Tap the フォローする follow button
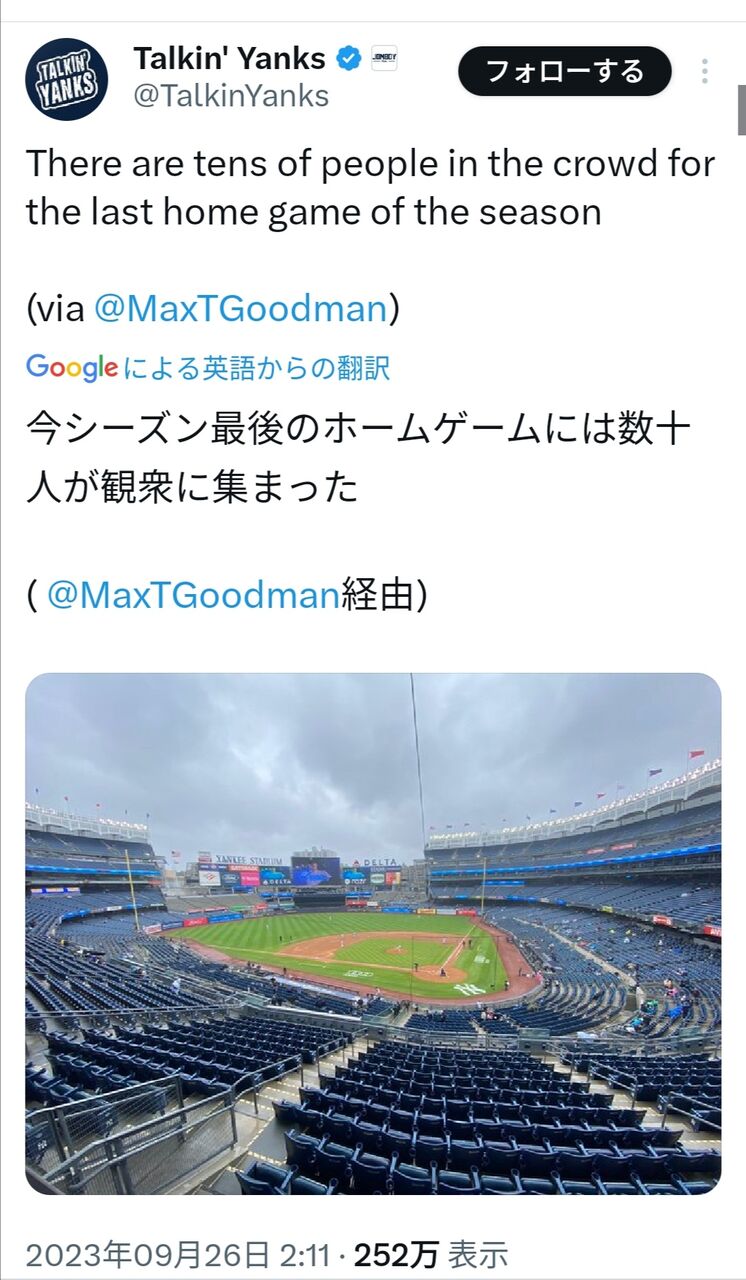746x1280 pixels. (565, 71)
